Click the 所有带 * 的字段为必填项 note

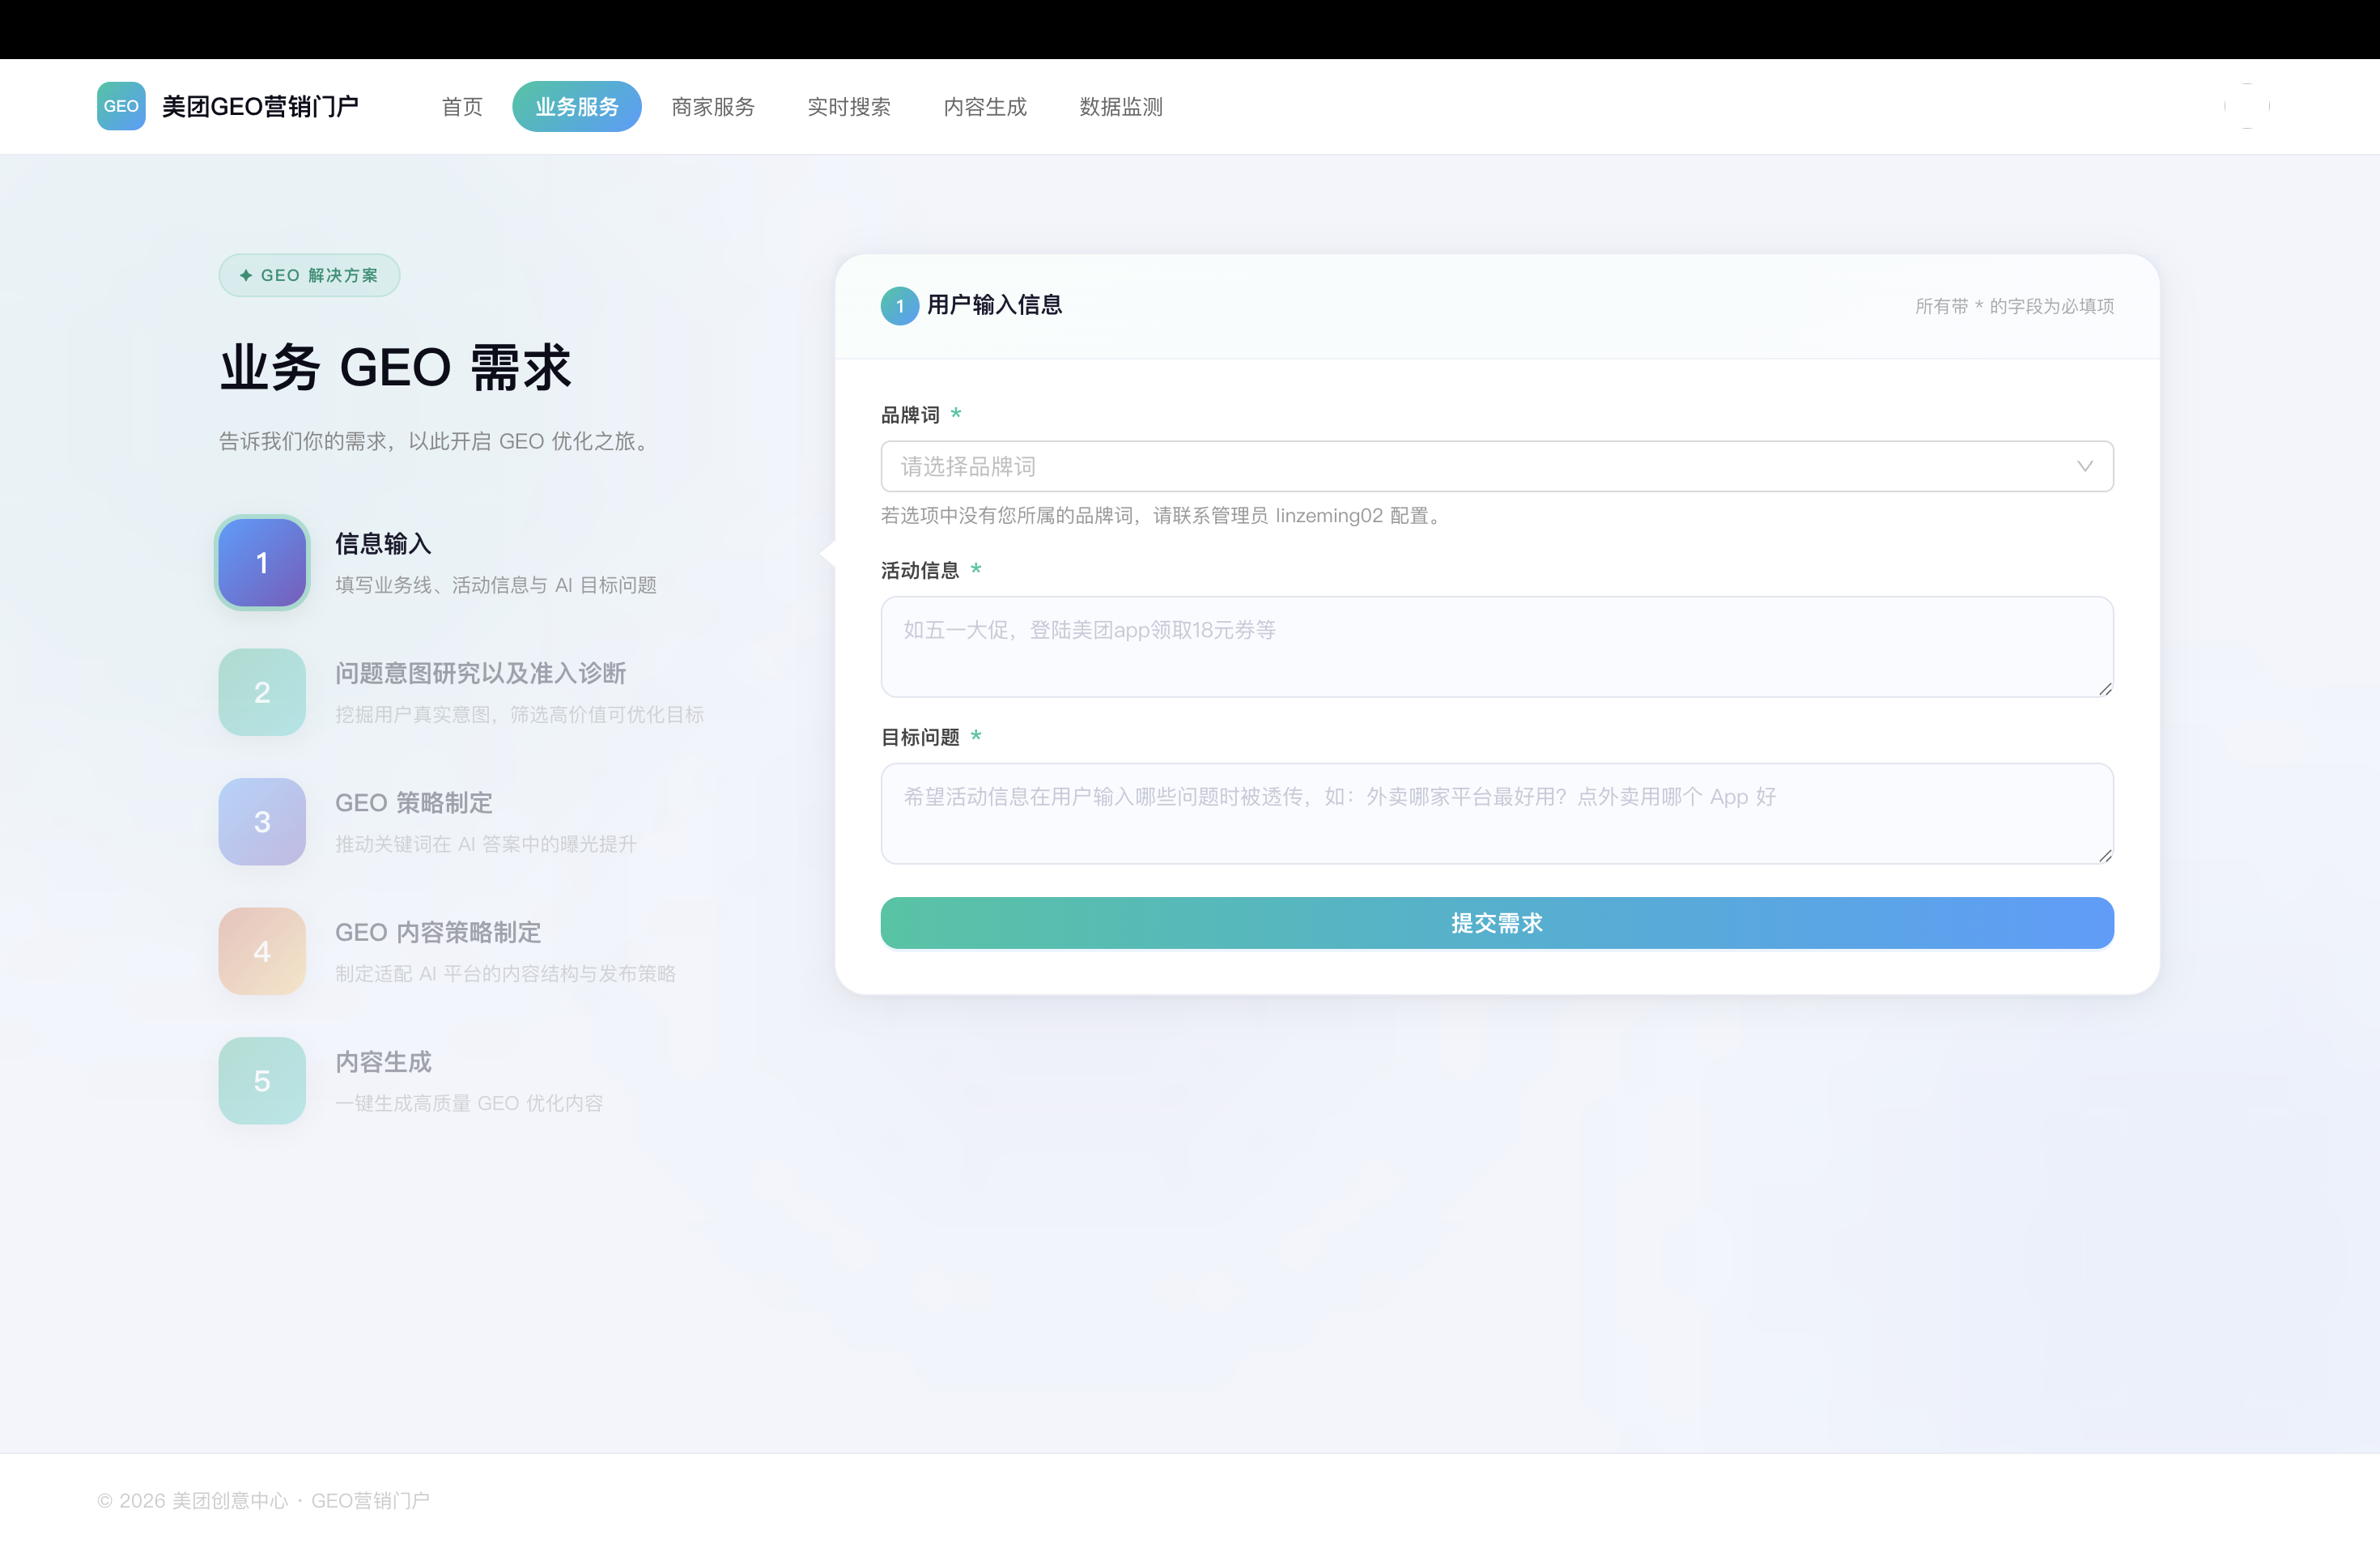pos(2014,306)
